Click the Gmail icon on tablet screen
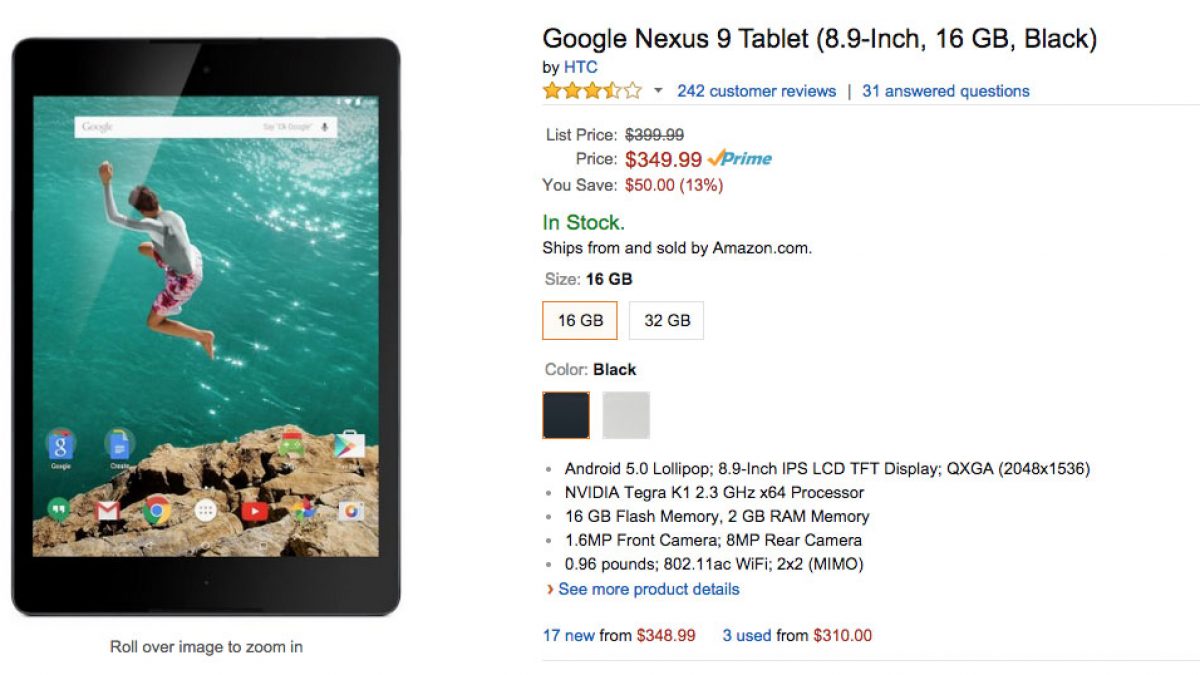 click(108, 512)
